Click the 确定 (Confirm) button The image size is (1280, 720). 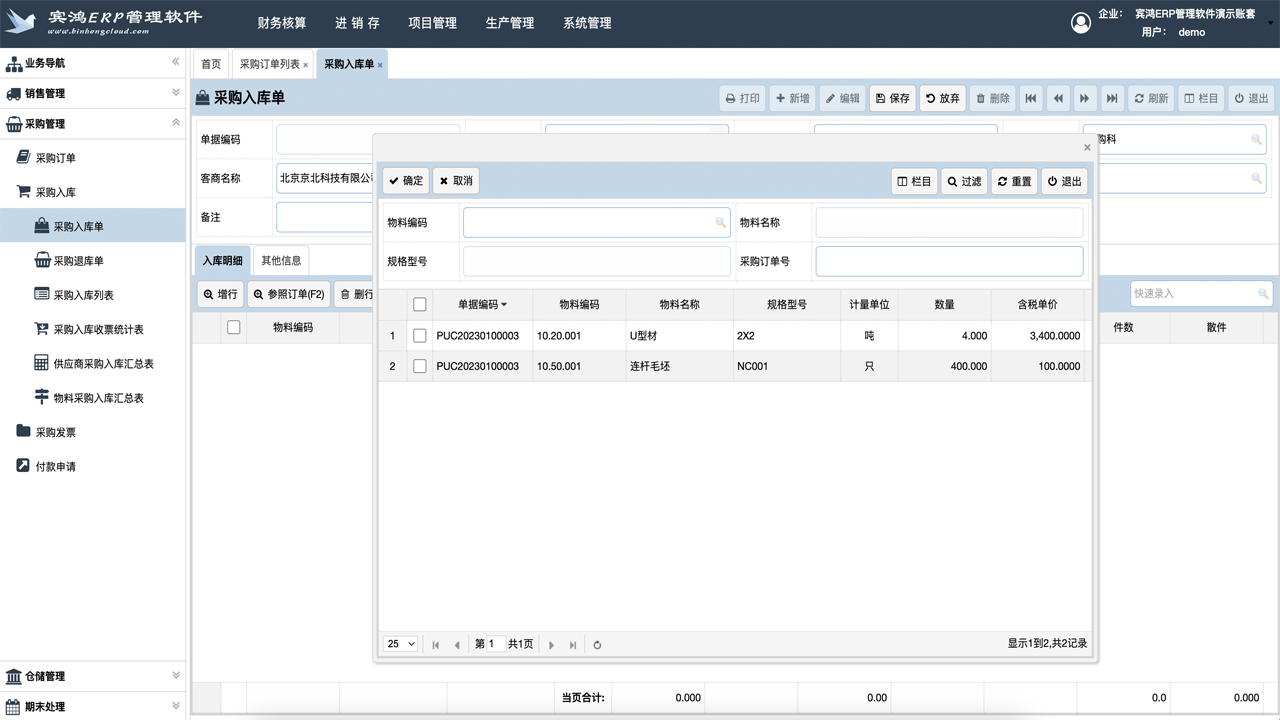(x=404, y=181)
